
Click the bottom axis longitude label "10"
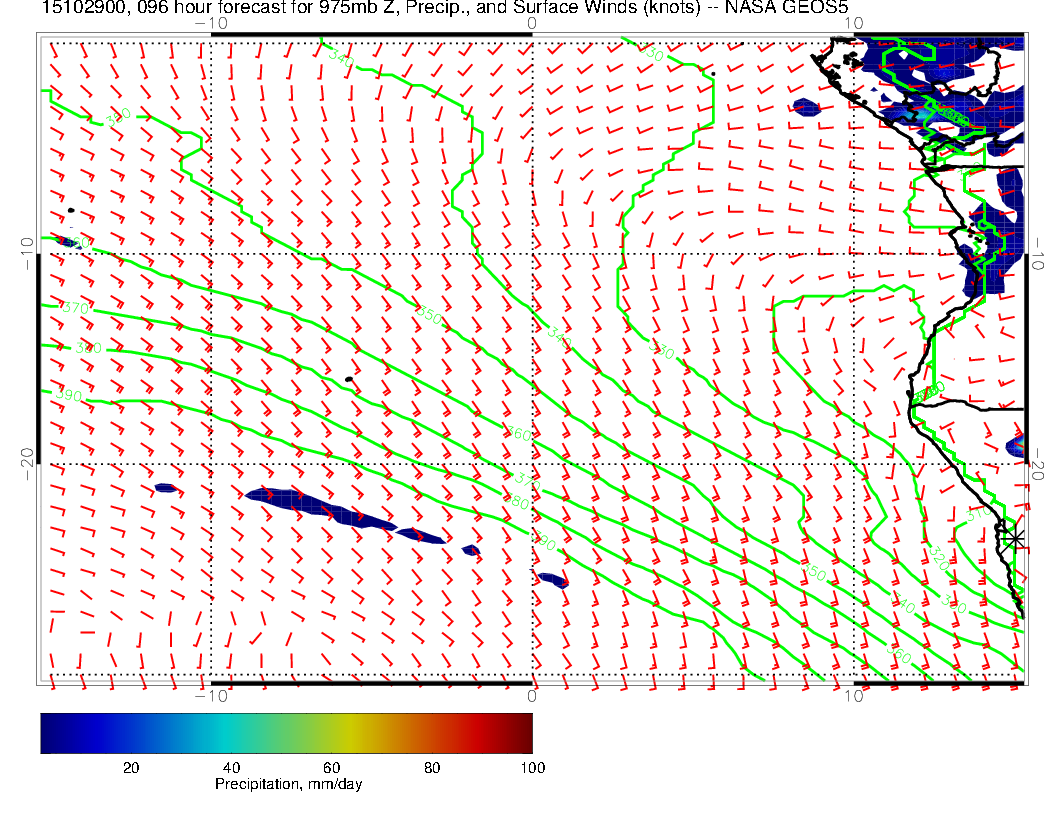pos(853,695)
